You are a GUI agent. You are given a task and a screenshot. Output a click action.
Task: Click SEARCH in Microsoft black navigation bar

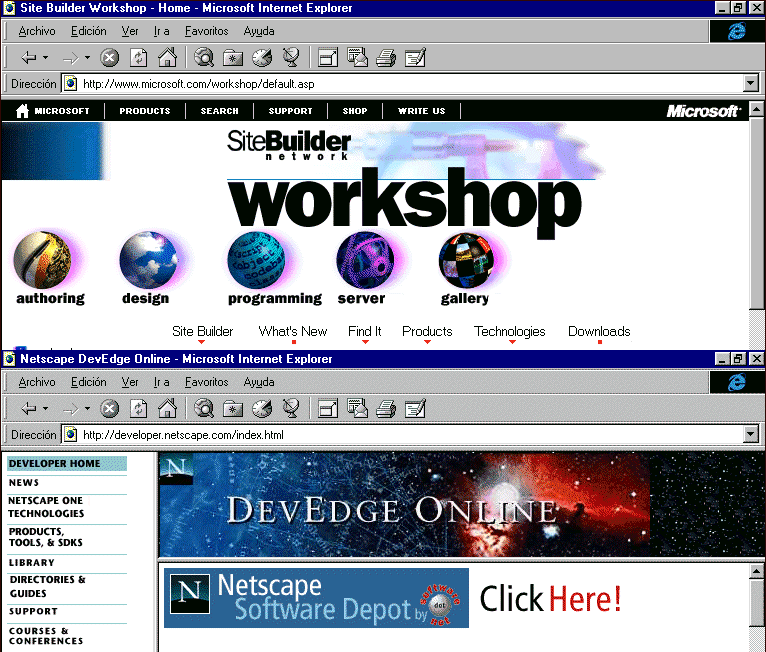(219, 111)
